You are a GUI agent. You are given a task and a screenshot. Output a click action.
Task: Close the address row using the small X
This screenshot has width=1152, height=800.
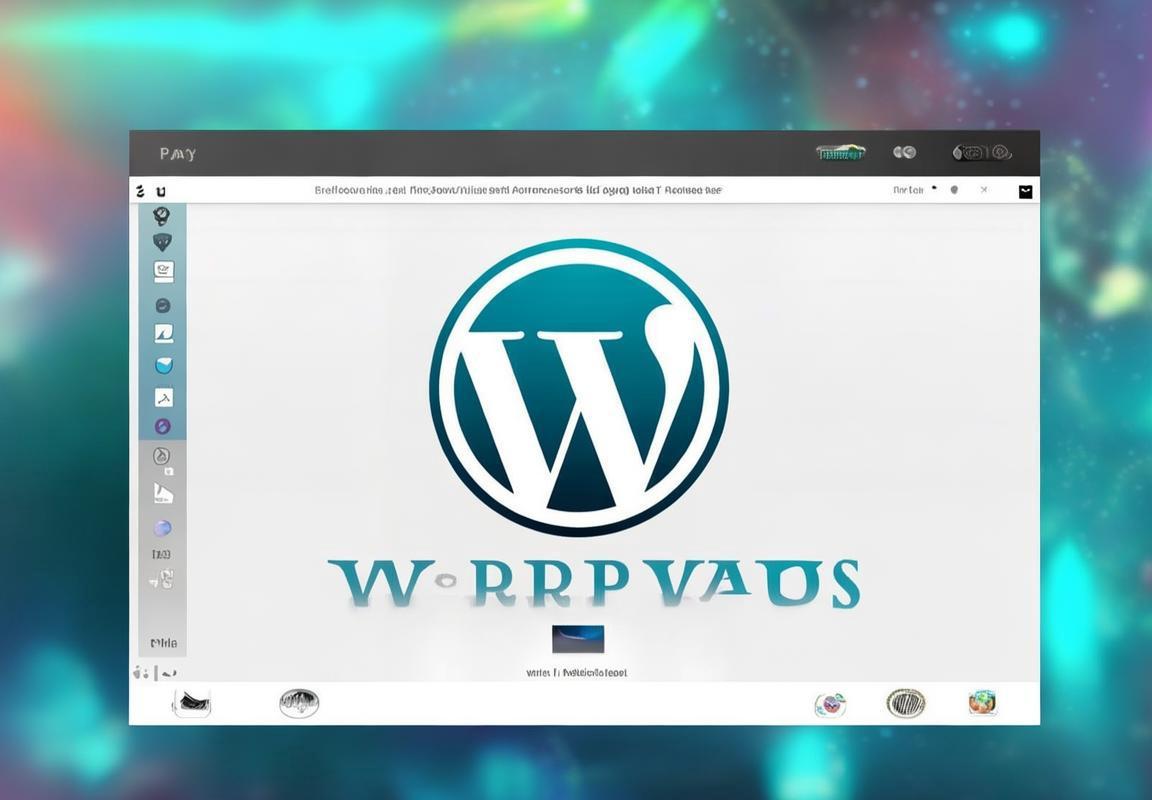point(984,190)
